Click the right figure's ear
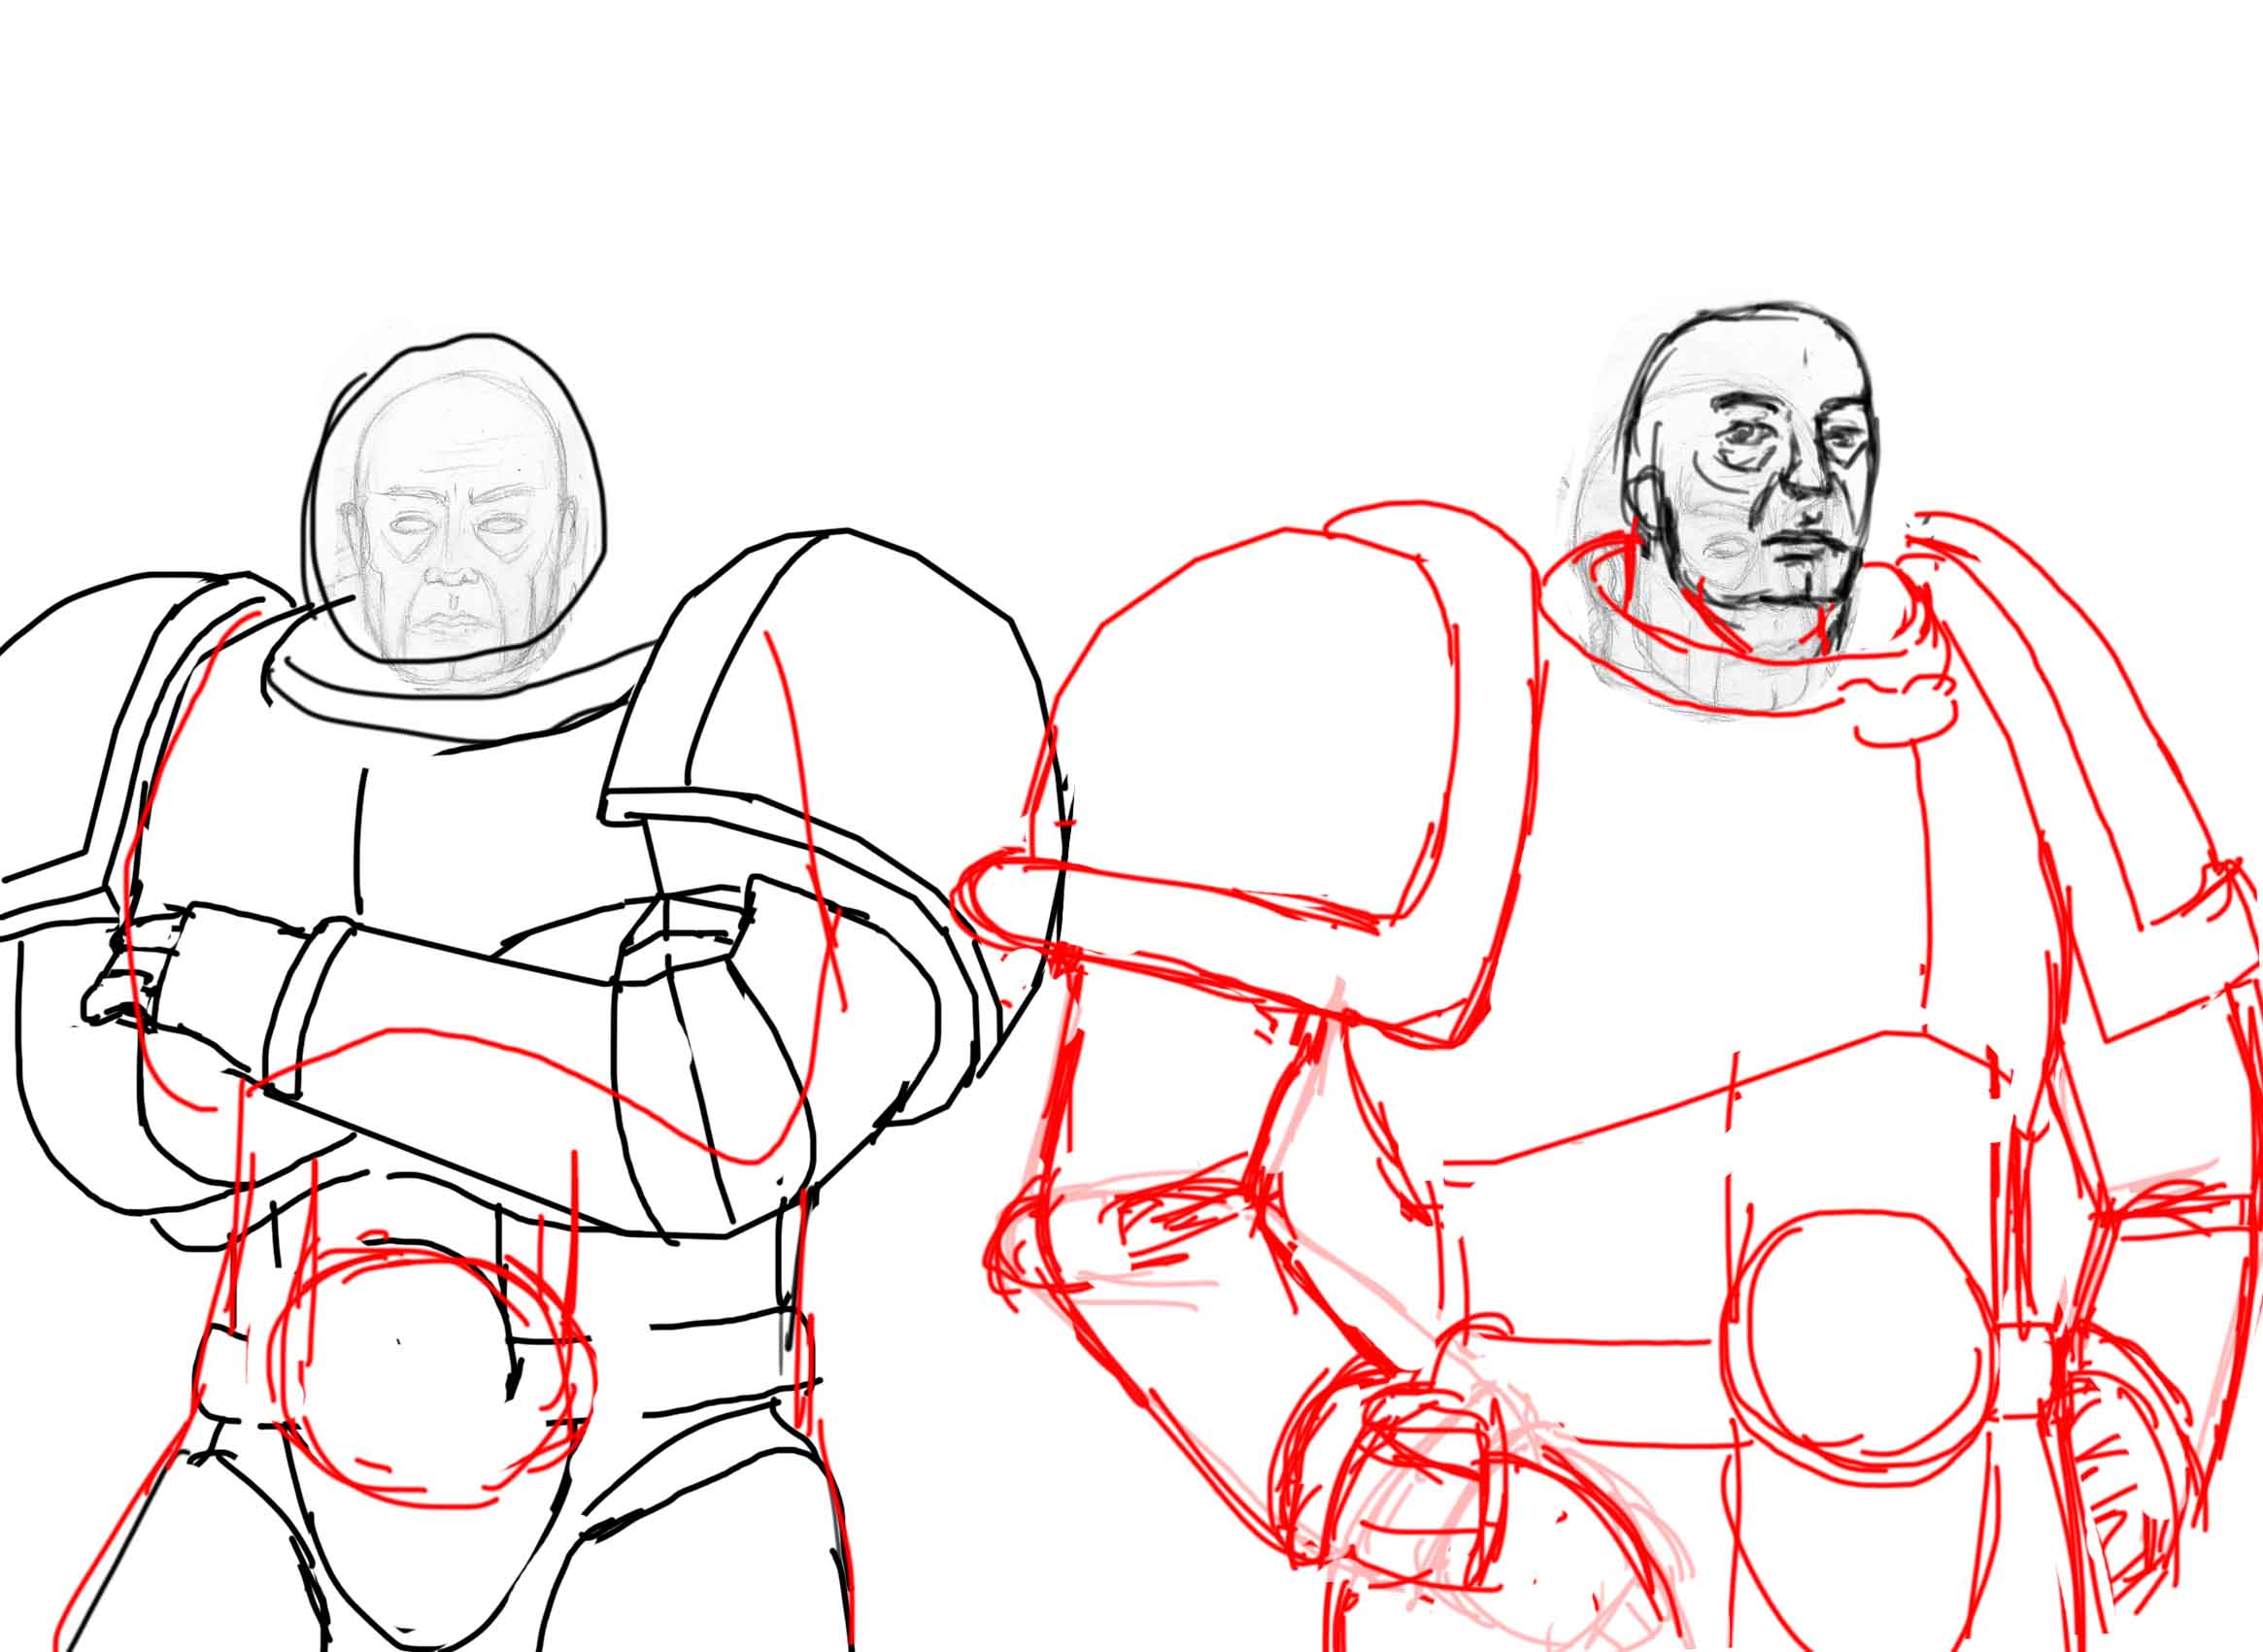The height and width of the screenshot is (1652, 2263). [1642, 497]
